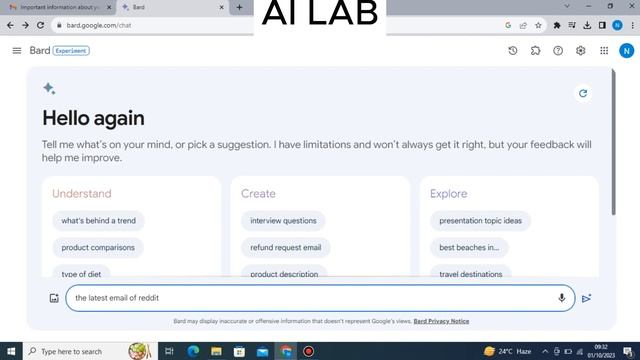
Task: Open the Windows Start menu
Action: [x=11, y=351]
